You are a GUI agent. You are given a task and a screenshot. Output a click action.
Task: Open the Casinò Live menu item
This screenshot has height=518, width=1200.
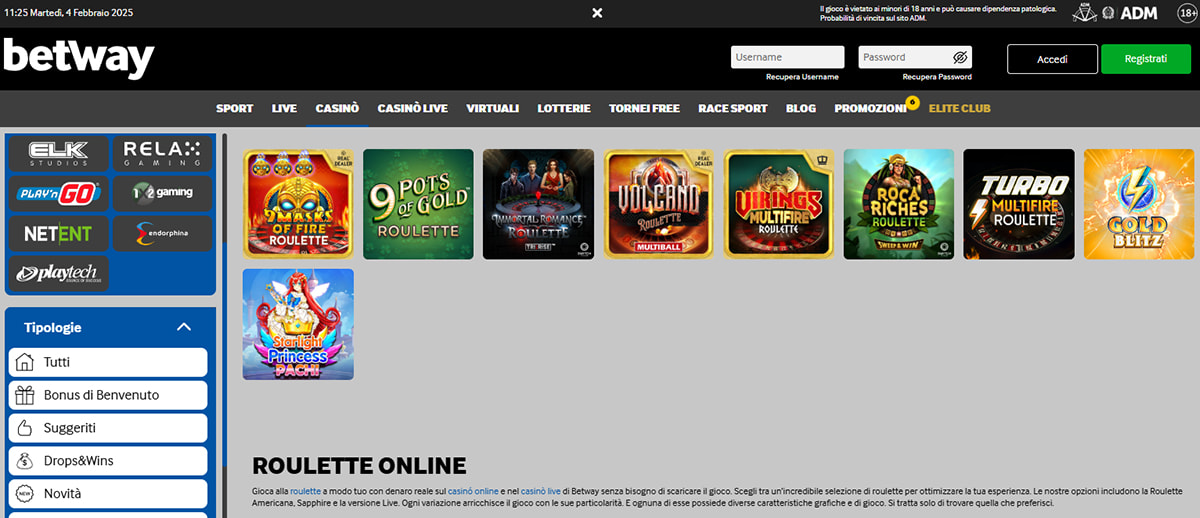pyautogui.click(x=413, y=108)
